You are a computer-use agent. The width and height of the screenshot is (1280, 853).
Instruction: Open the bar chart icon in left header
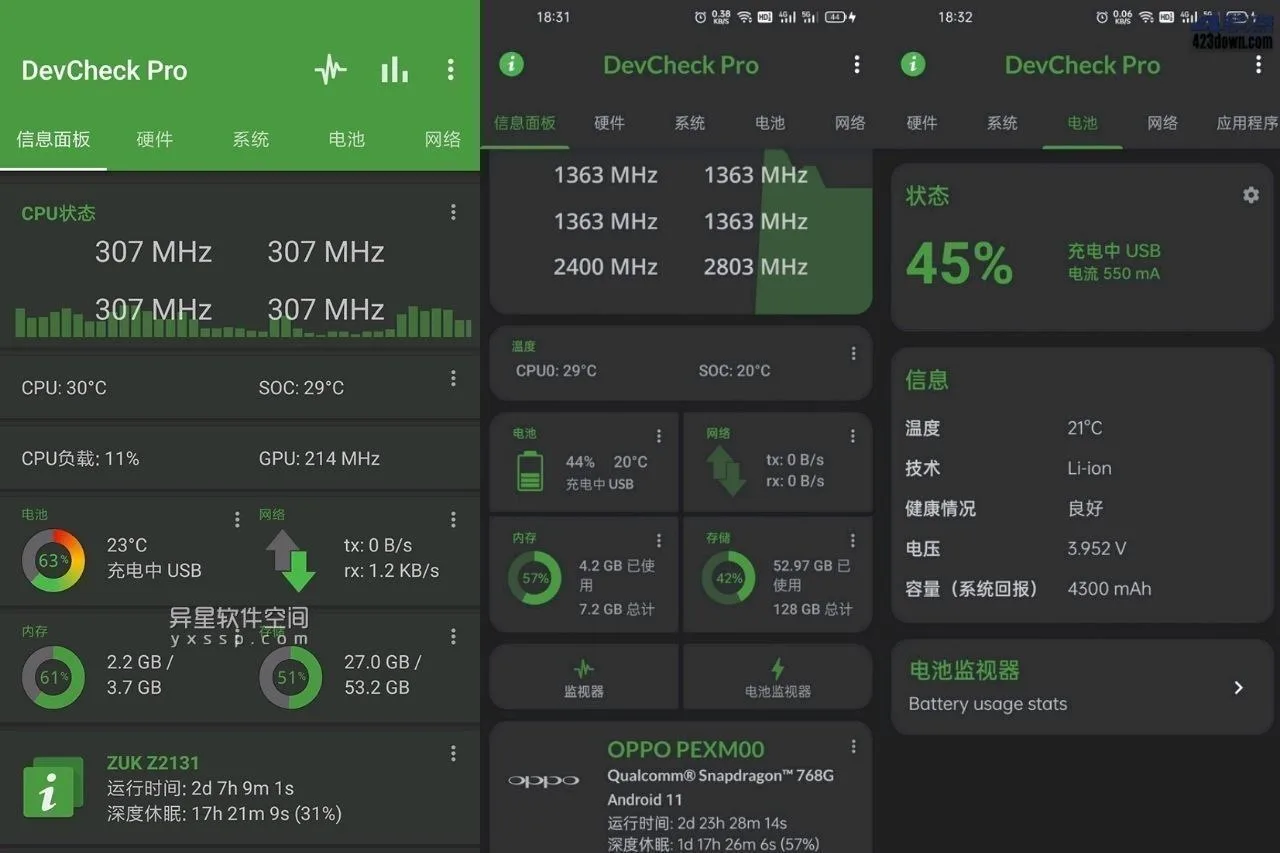click(x=394, y=70)
